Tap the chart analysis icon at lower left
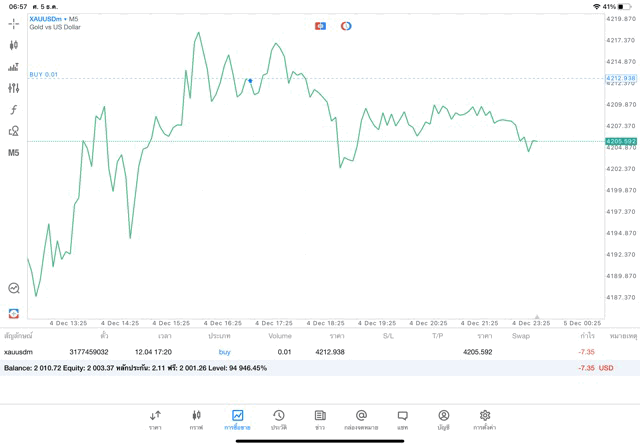 (14, 288)
